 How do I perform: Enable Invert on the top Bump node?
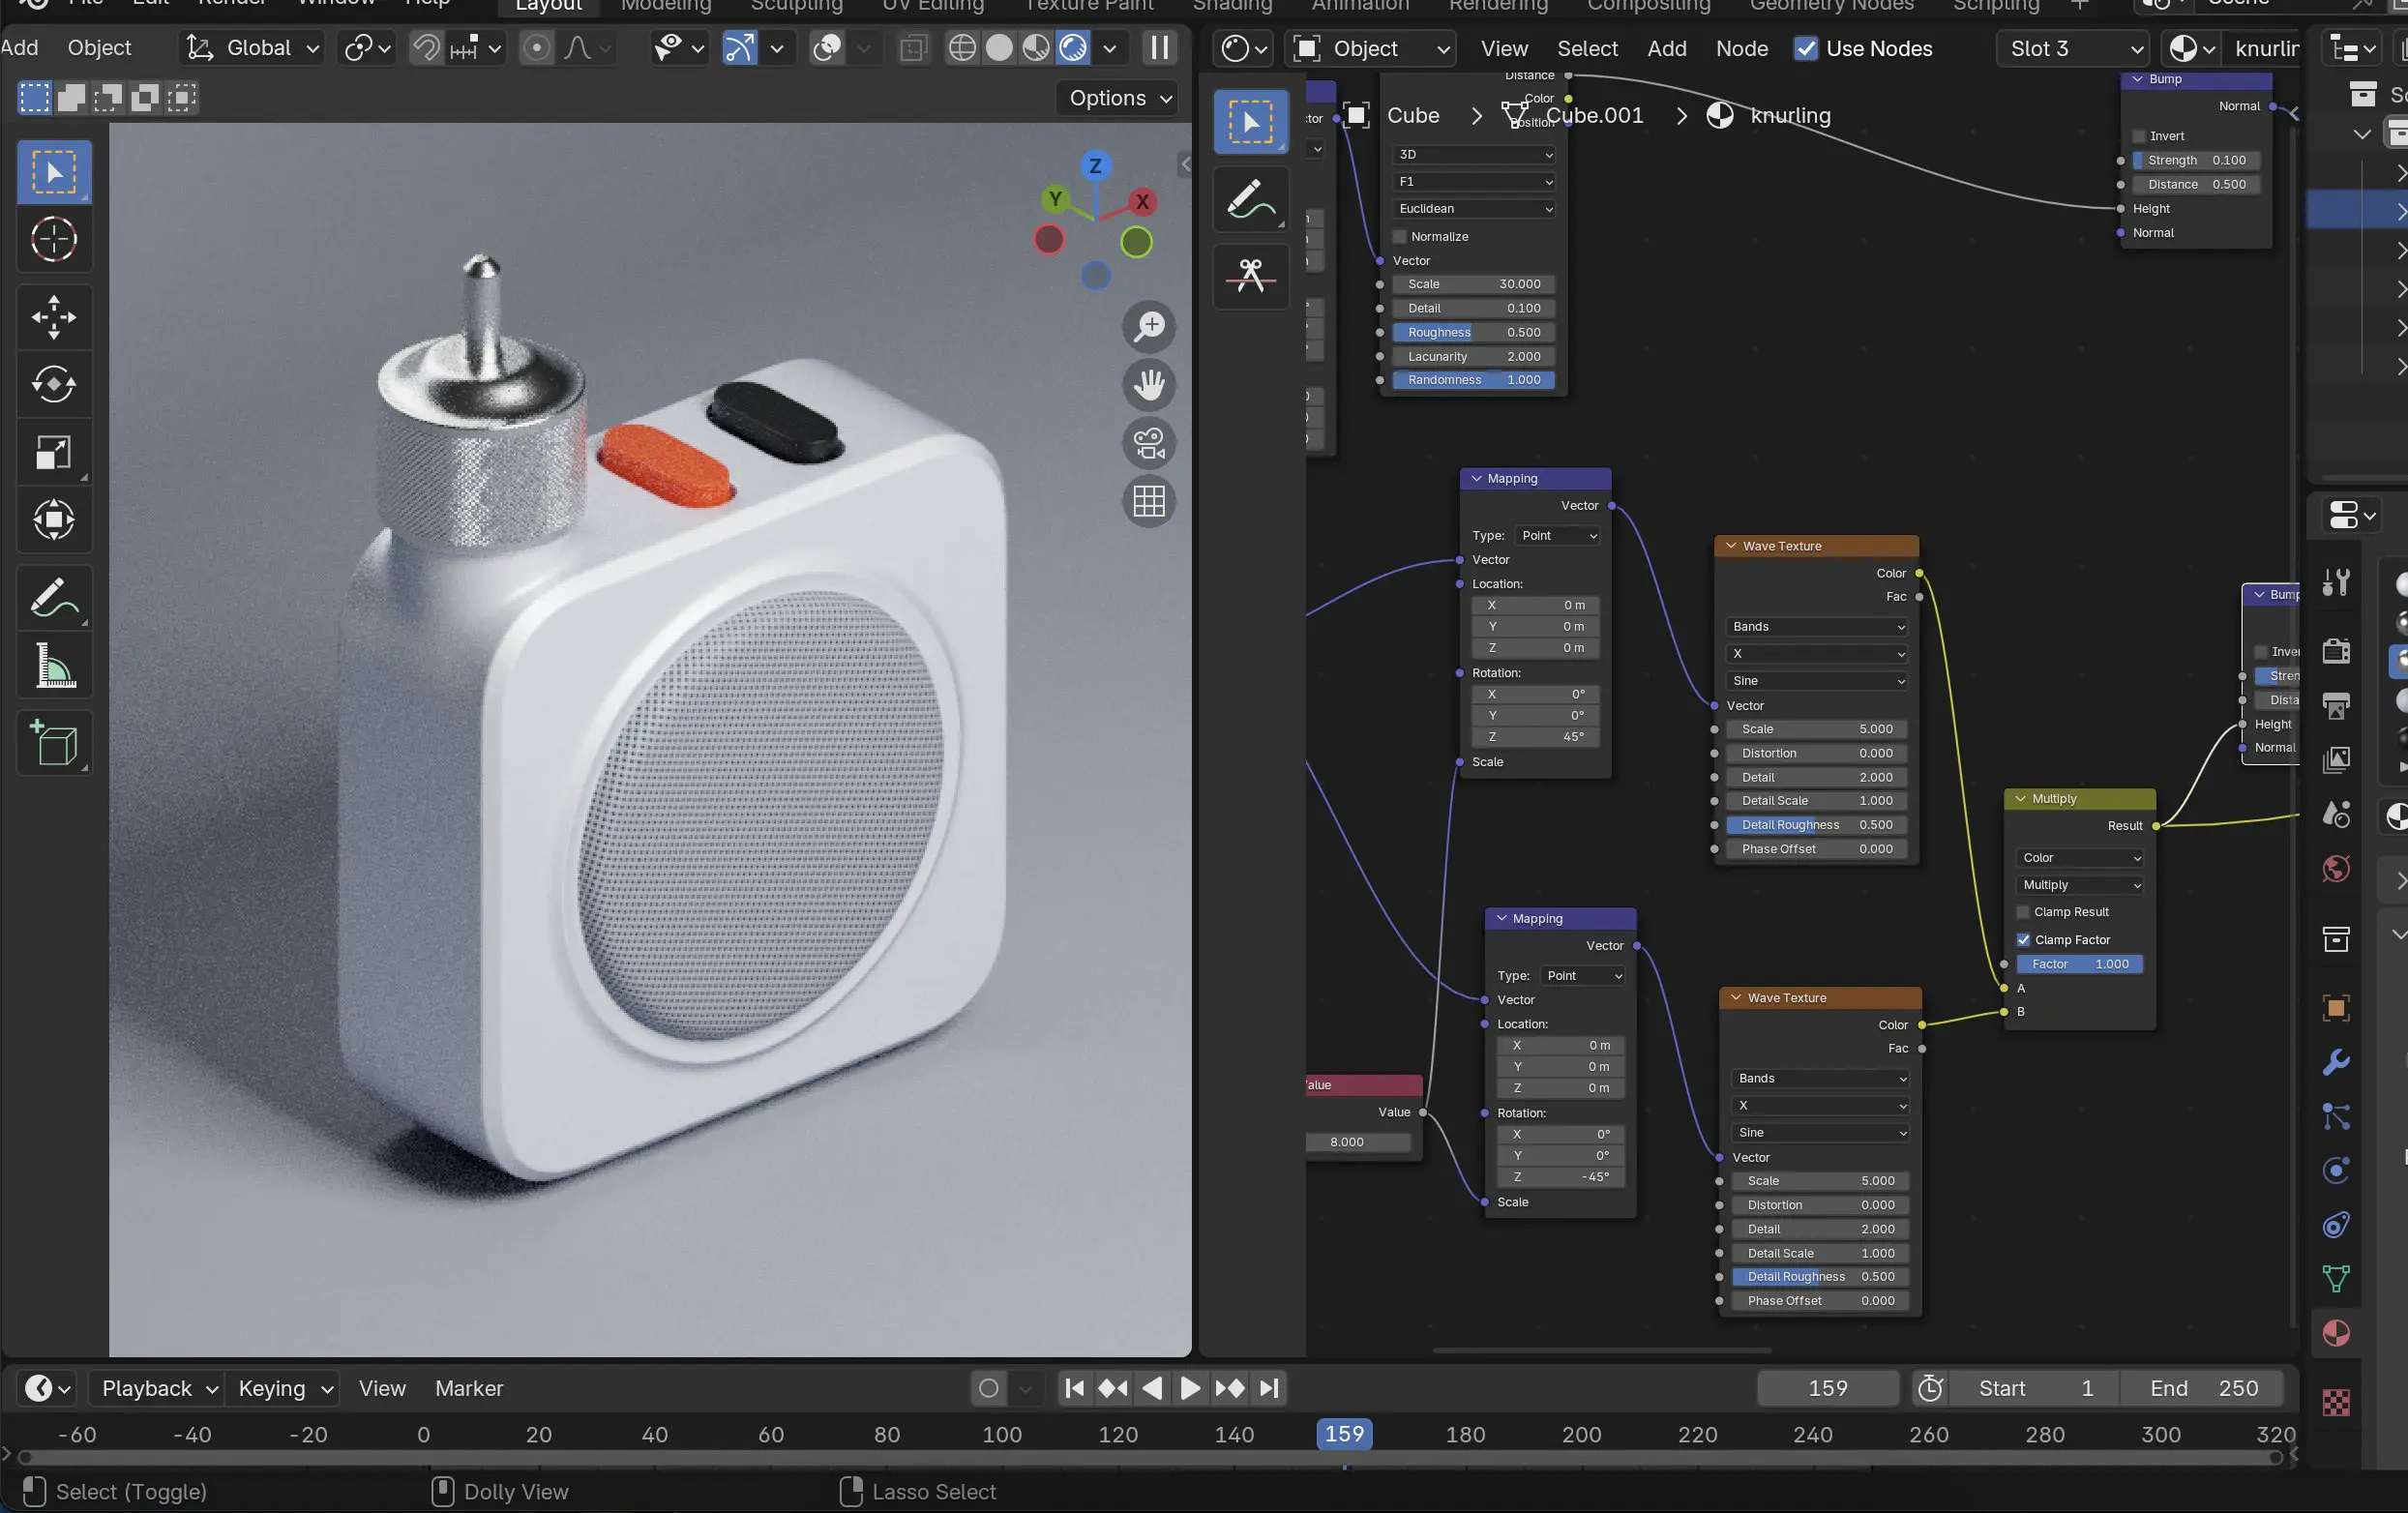[x=2139, y=136]
